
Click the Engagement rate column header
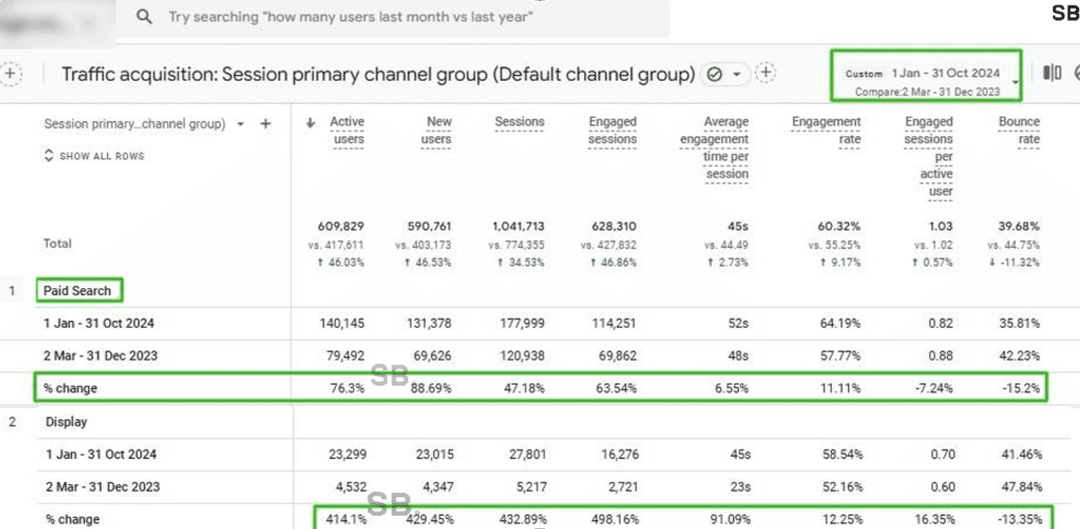click(826, 130)
